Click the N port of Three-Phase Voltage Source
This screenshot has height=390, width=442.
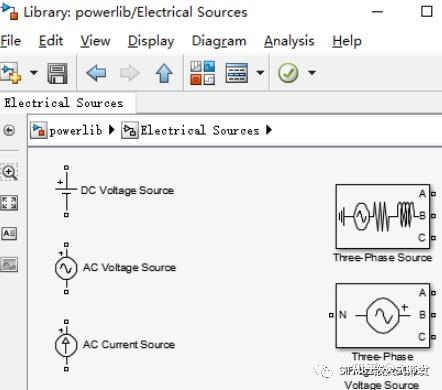331,315
